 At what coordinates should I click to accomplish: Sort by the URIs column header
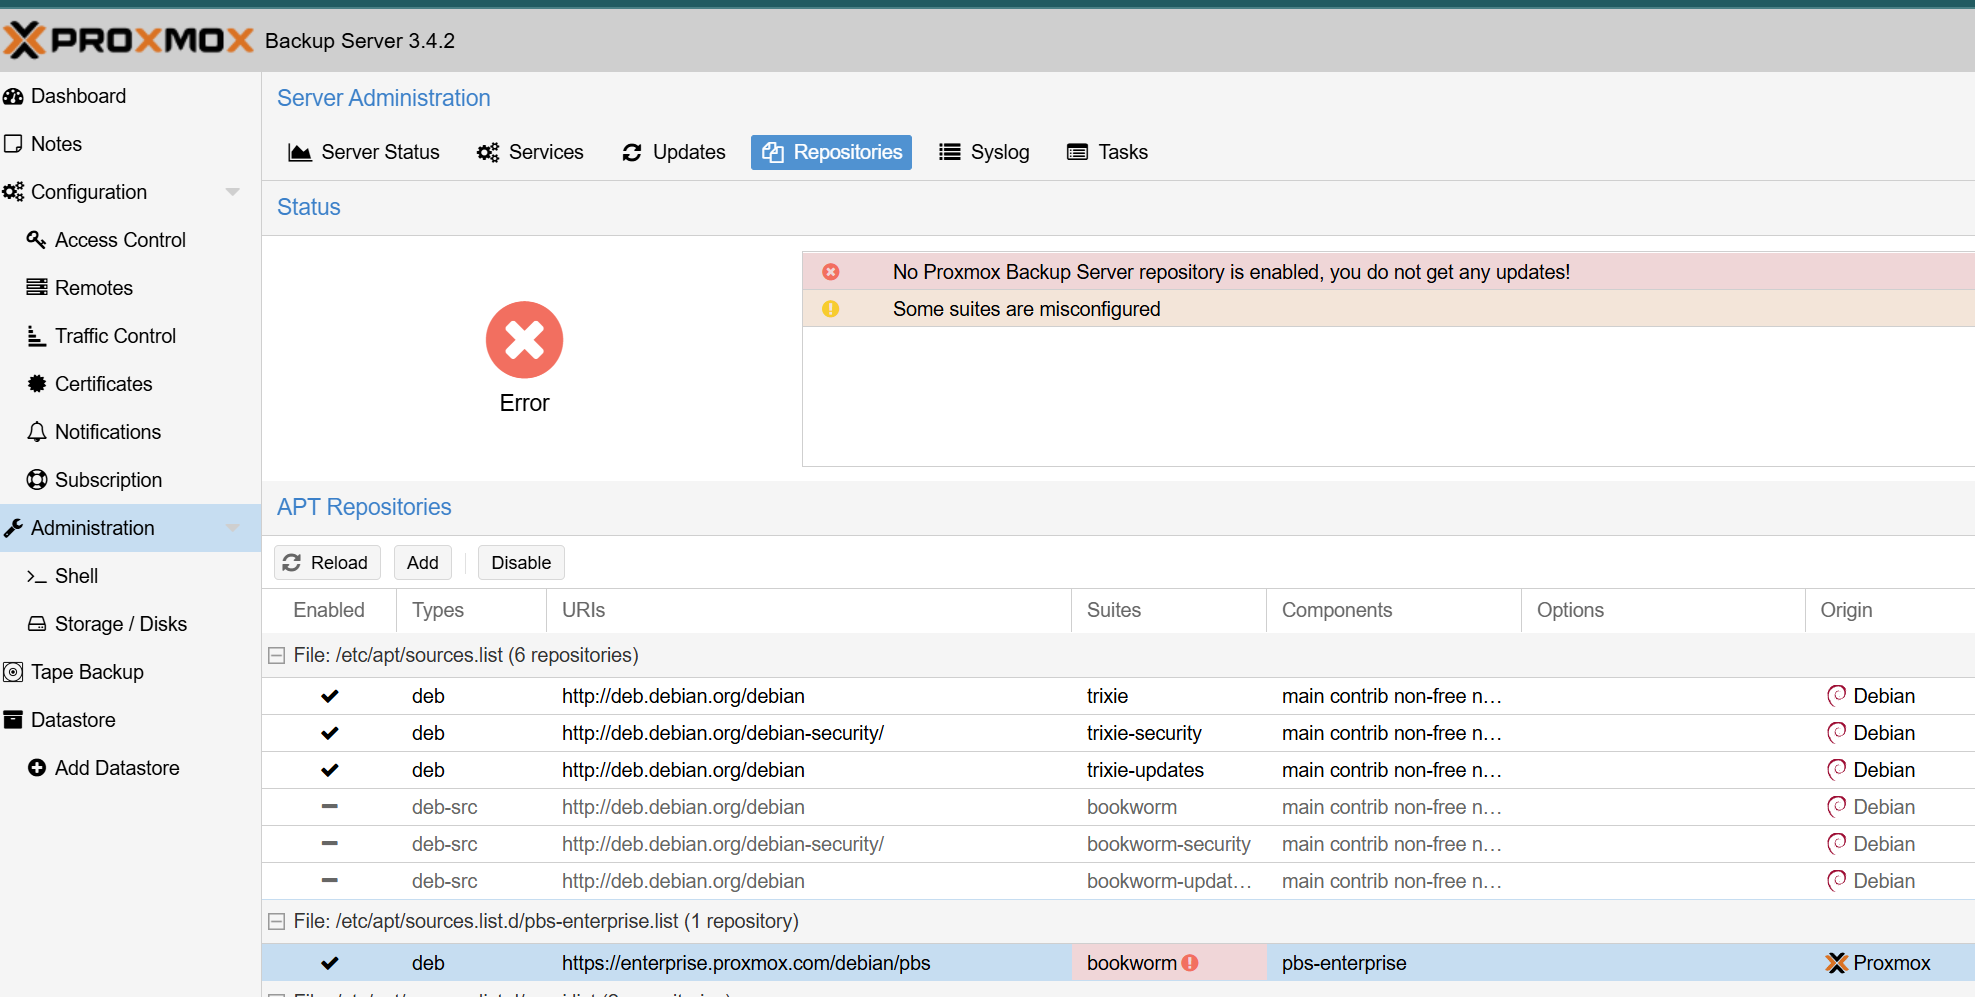(x=809, y=610)
